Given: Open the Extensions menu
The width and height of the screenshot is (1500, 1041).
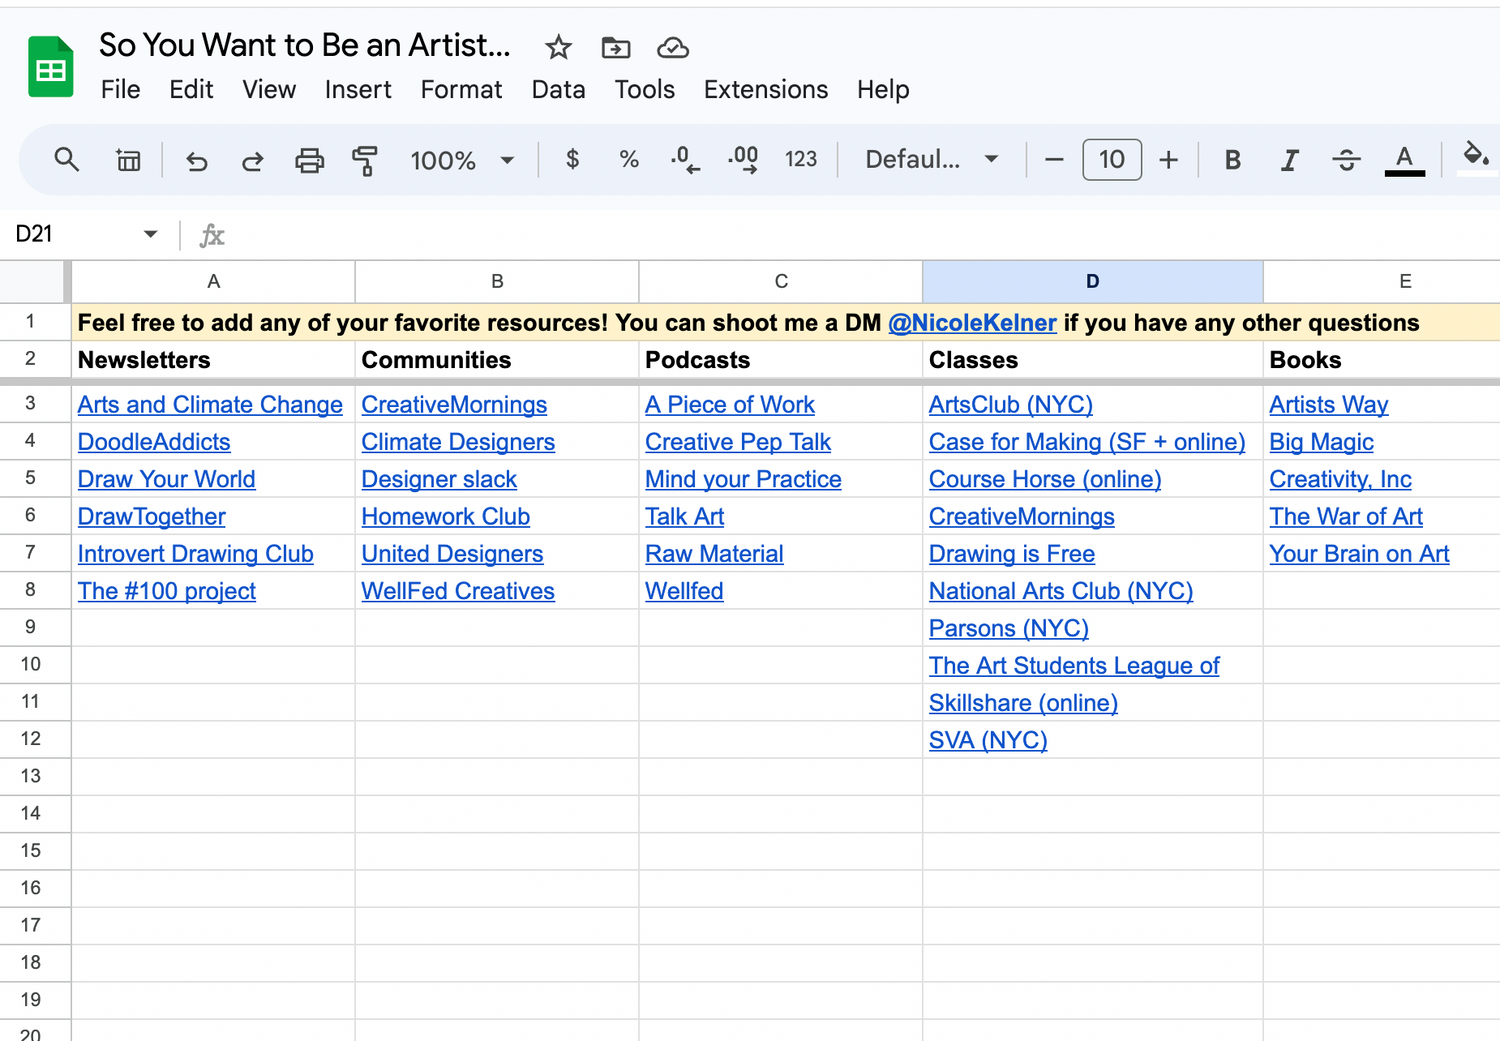Looking at the screenshot, I should (x=765, y=90).
